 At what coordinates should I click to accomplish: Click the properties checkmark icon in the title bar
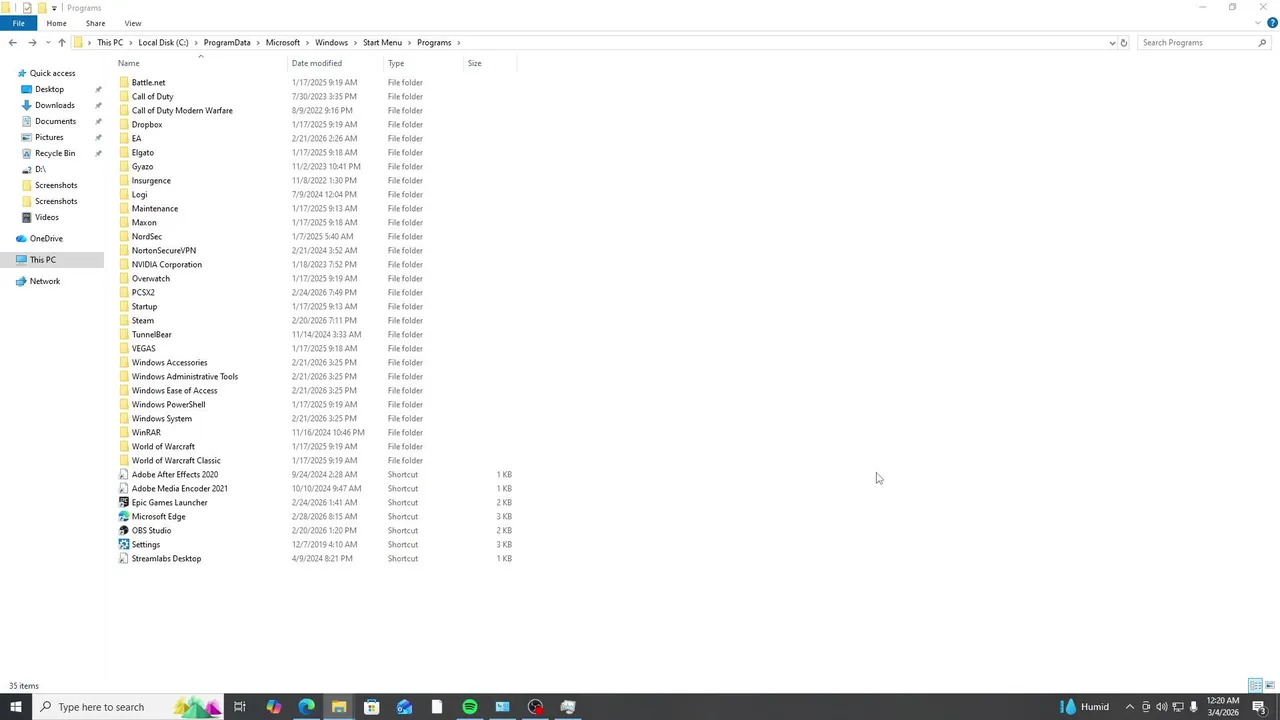point(27,8)
